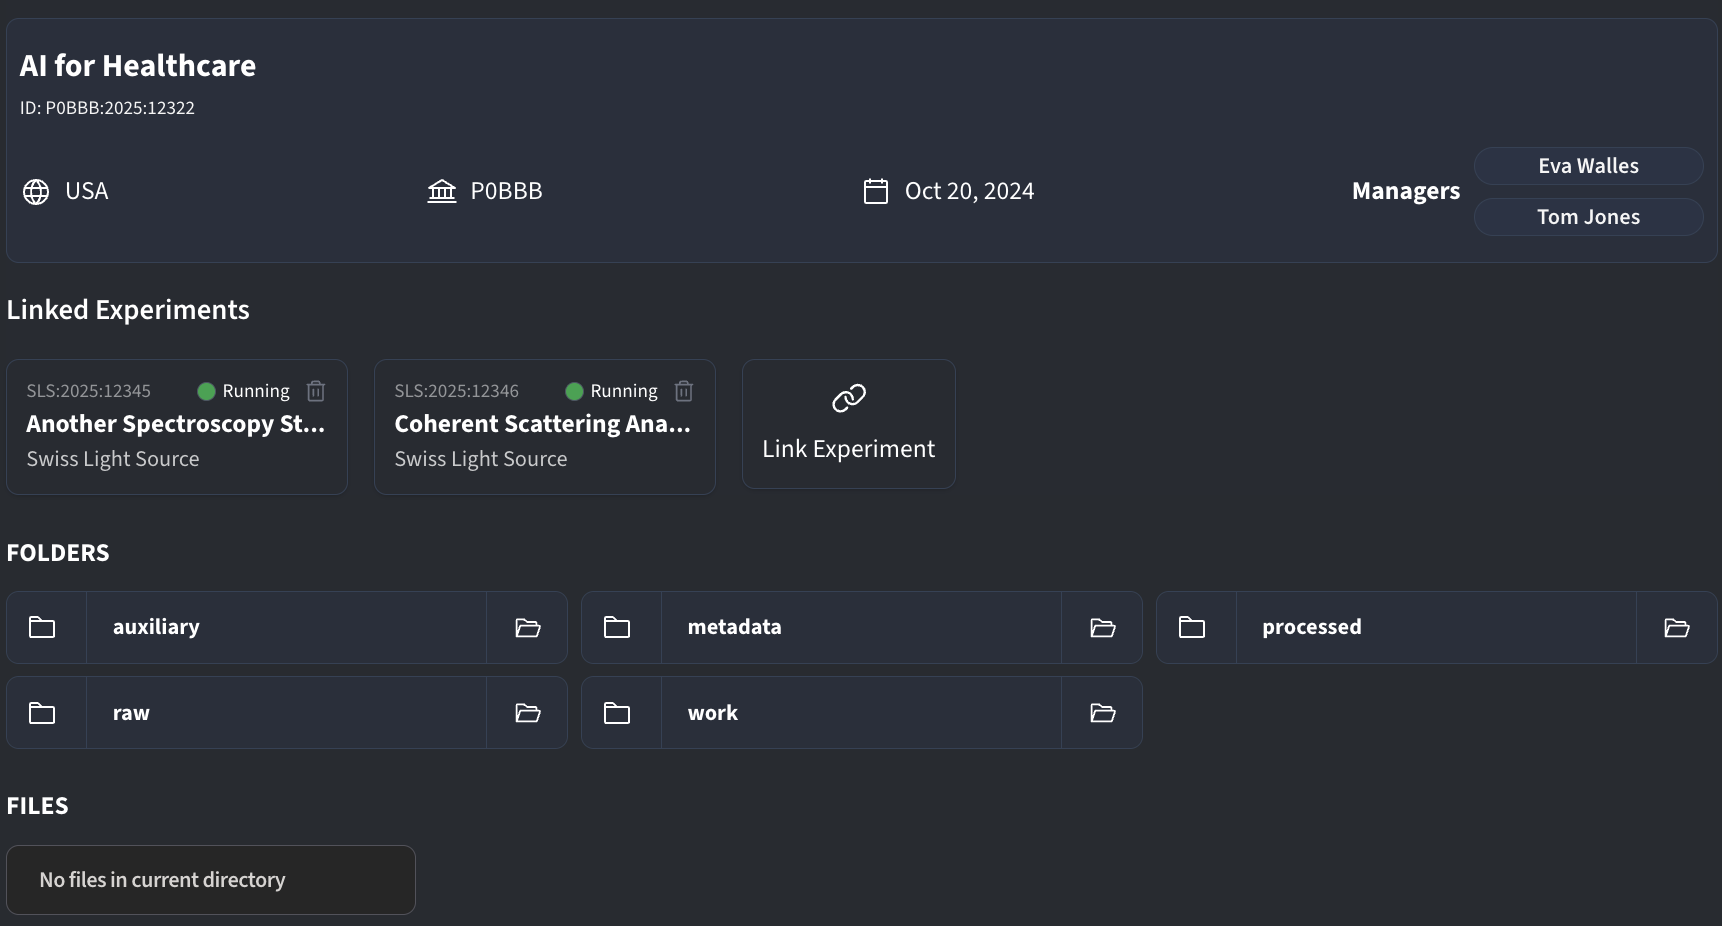The width and height of the screenshot is (1722, 926).
Task: Open processed folder using its open-folder icon
Action: pos(1676,628)
